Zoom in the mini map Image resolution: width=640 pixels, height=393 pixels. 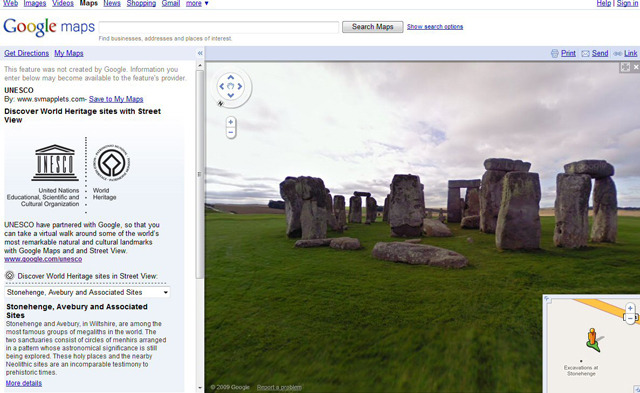[x=630, y=309]
